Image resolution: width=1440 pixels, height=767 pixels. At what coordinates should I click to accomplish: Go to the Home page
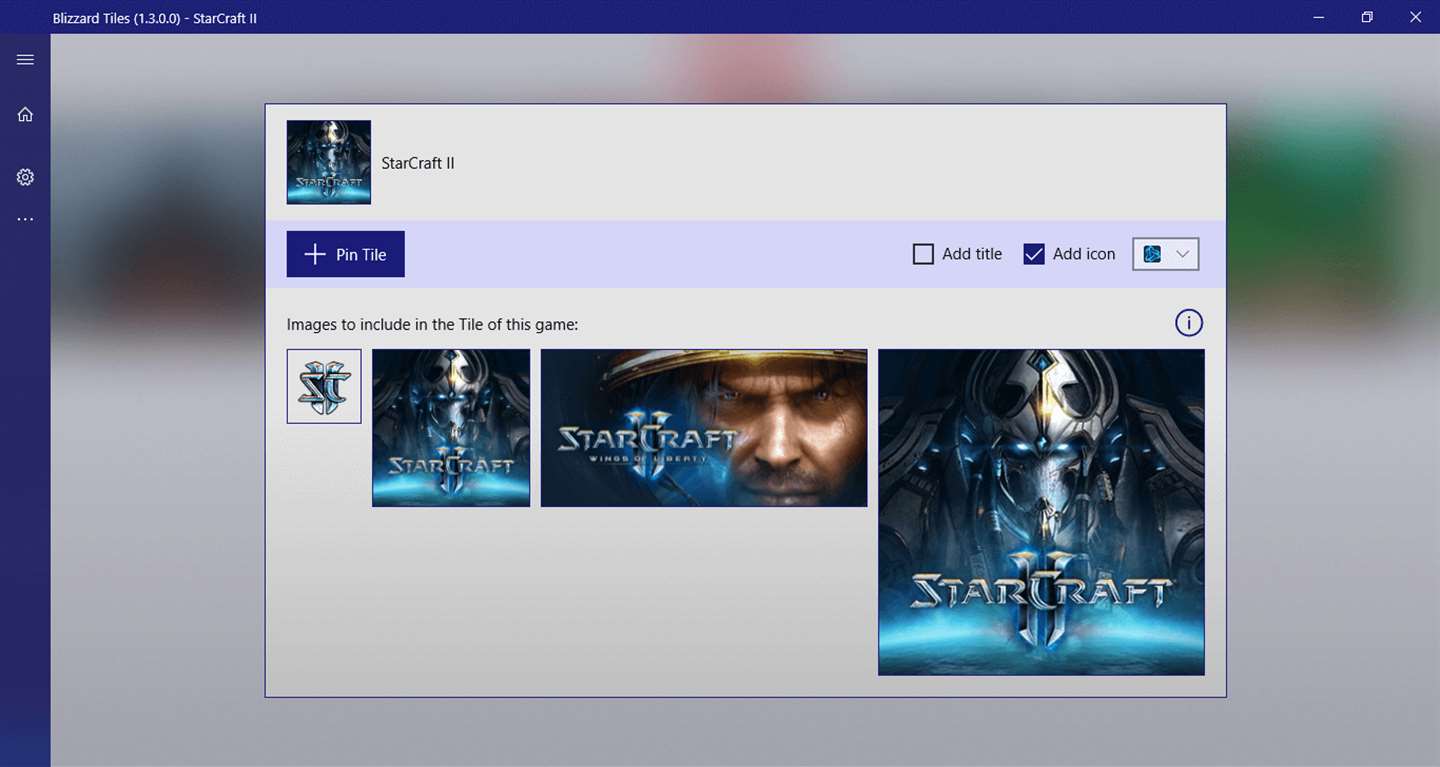coord(25,114)
